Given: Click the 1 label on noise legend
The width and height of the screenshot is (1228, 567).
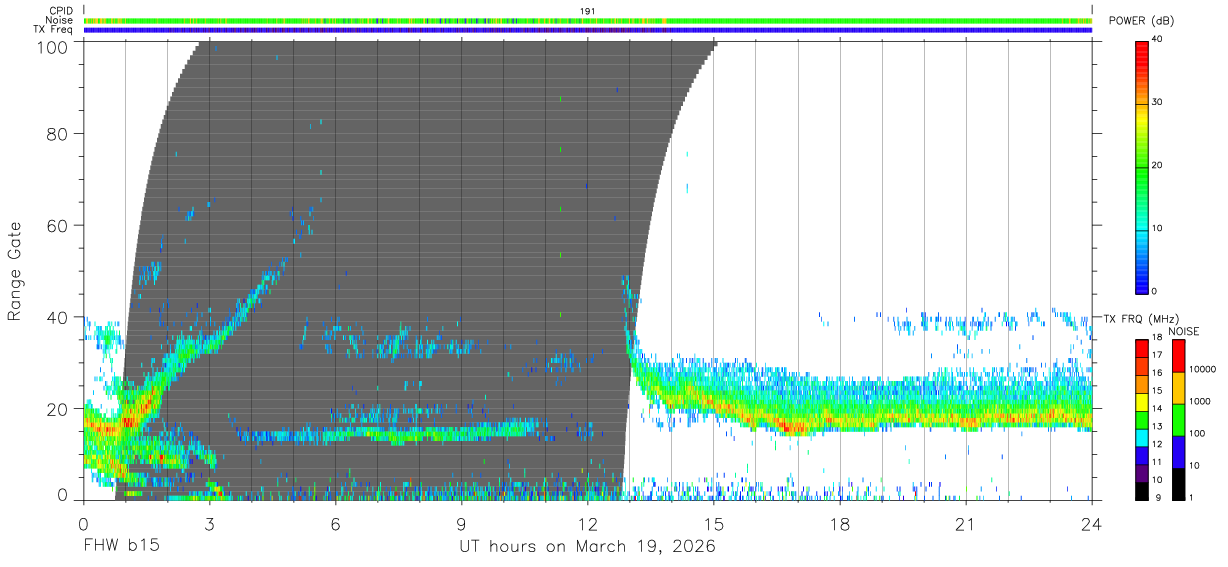Looking at the screenshot, I should (x=1191, y=498).
